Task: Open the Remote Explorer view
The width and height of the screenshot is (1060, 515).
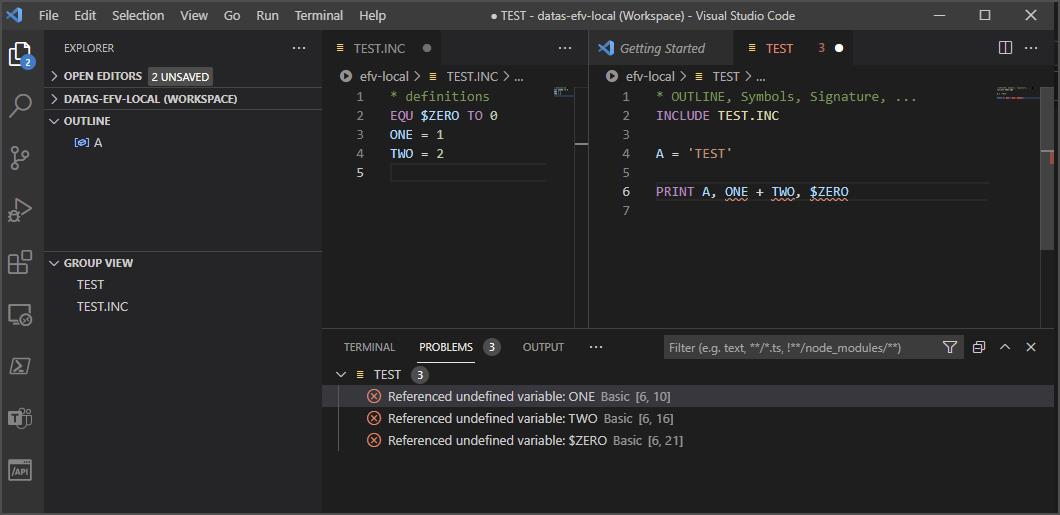Action: click(20, 315)
